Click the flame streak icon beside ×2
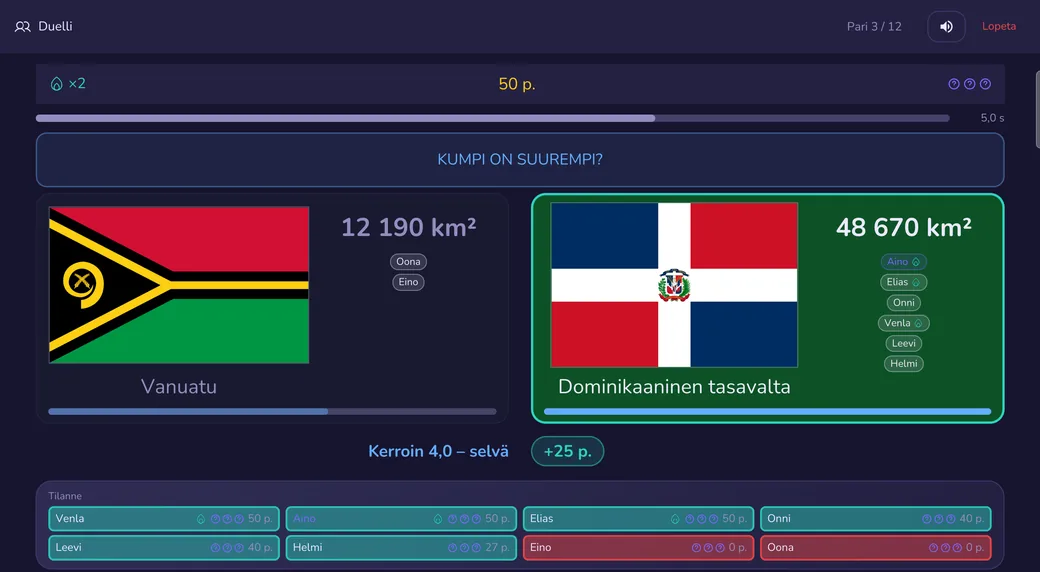This screenshot has width=1040, height=572. 56,84
